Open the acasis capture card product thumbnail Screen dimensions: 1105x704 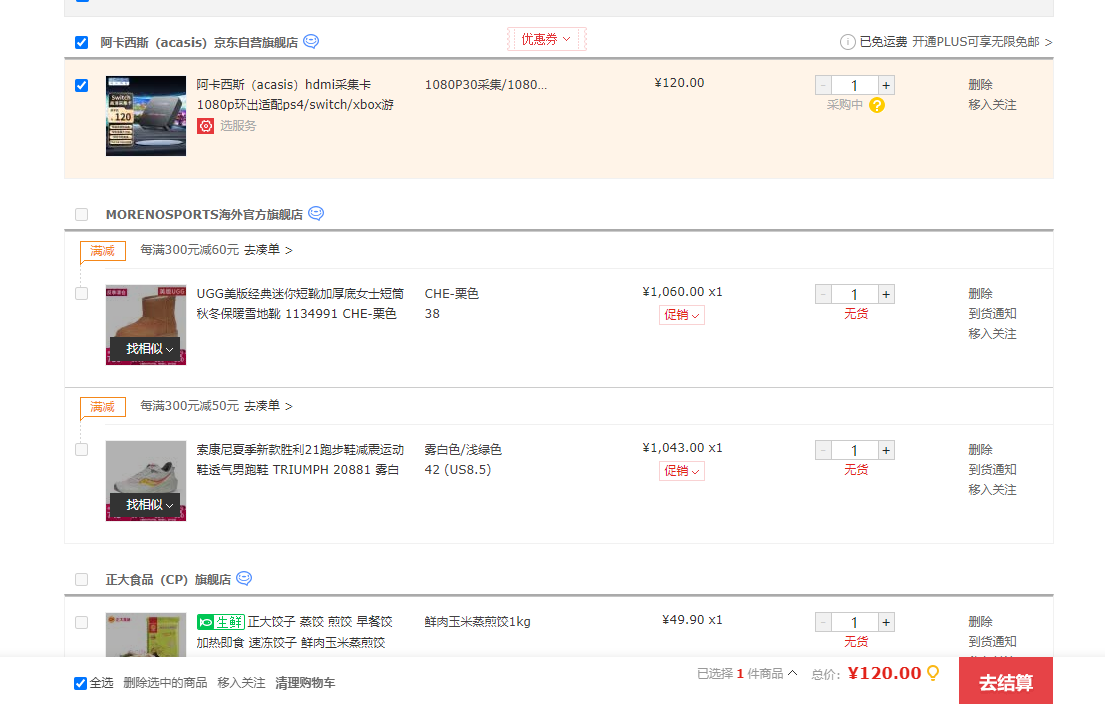click(146, 116)
